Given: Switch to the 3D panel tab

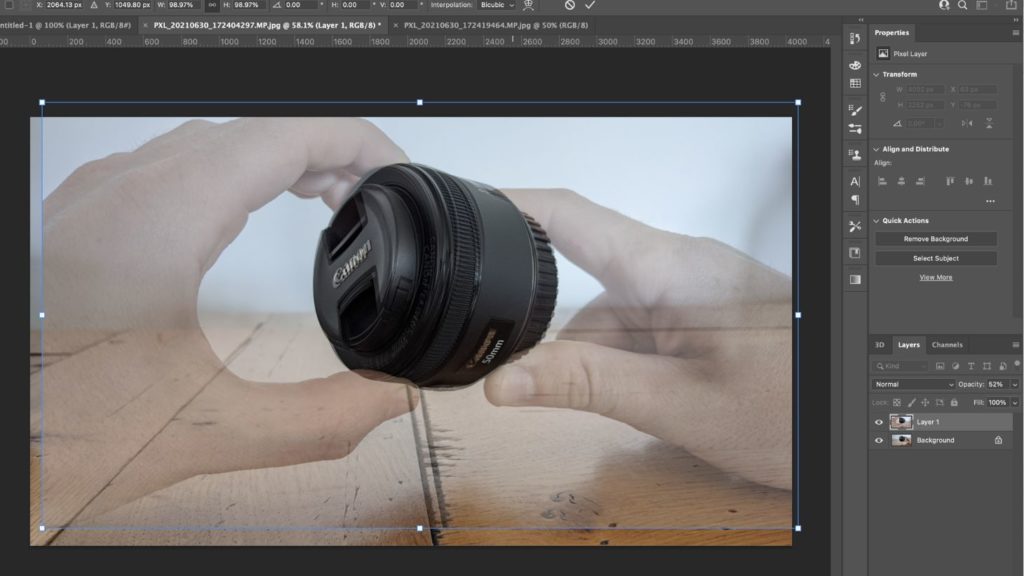Looking at the screenshot, I should coord(880,345).
